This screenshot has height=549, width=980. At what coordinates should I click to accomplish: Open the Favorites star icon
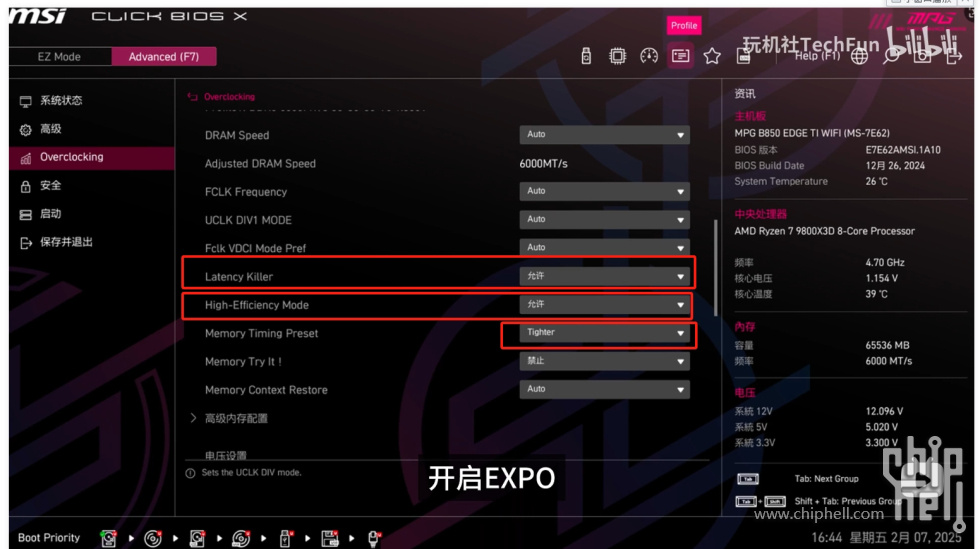point(712,56)
